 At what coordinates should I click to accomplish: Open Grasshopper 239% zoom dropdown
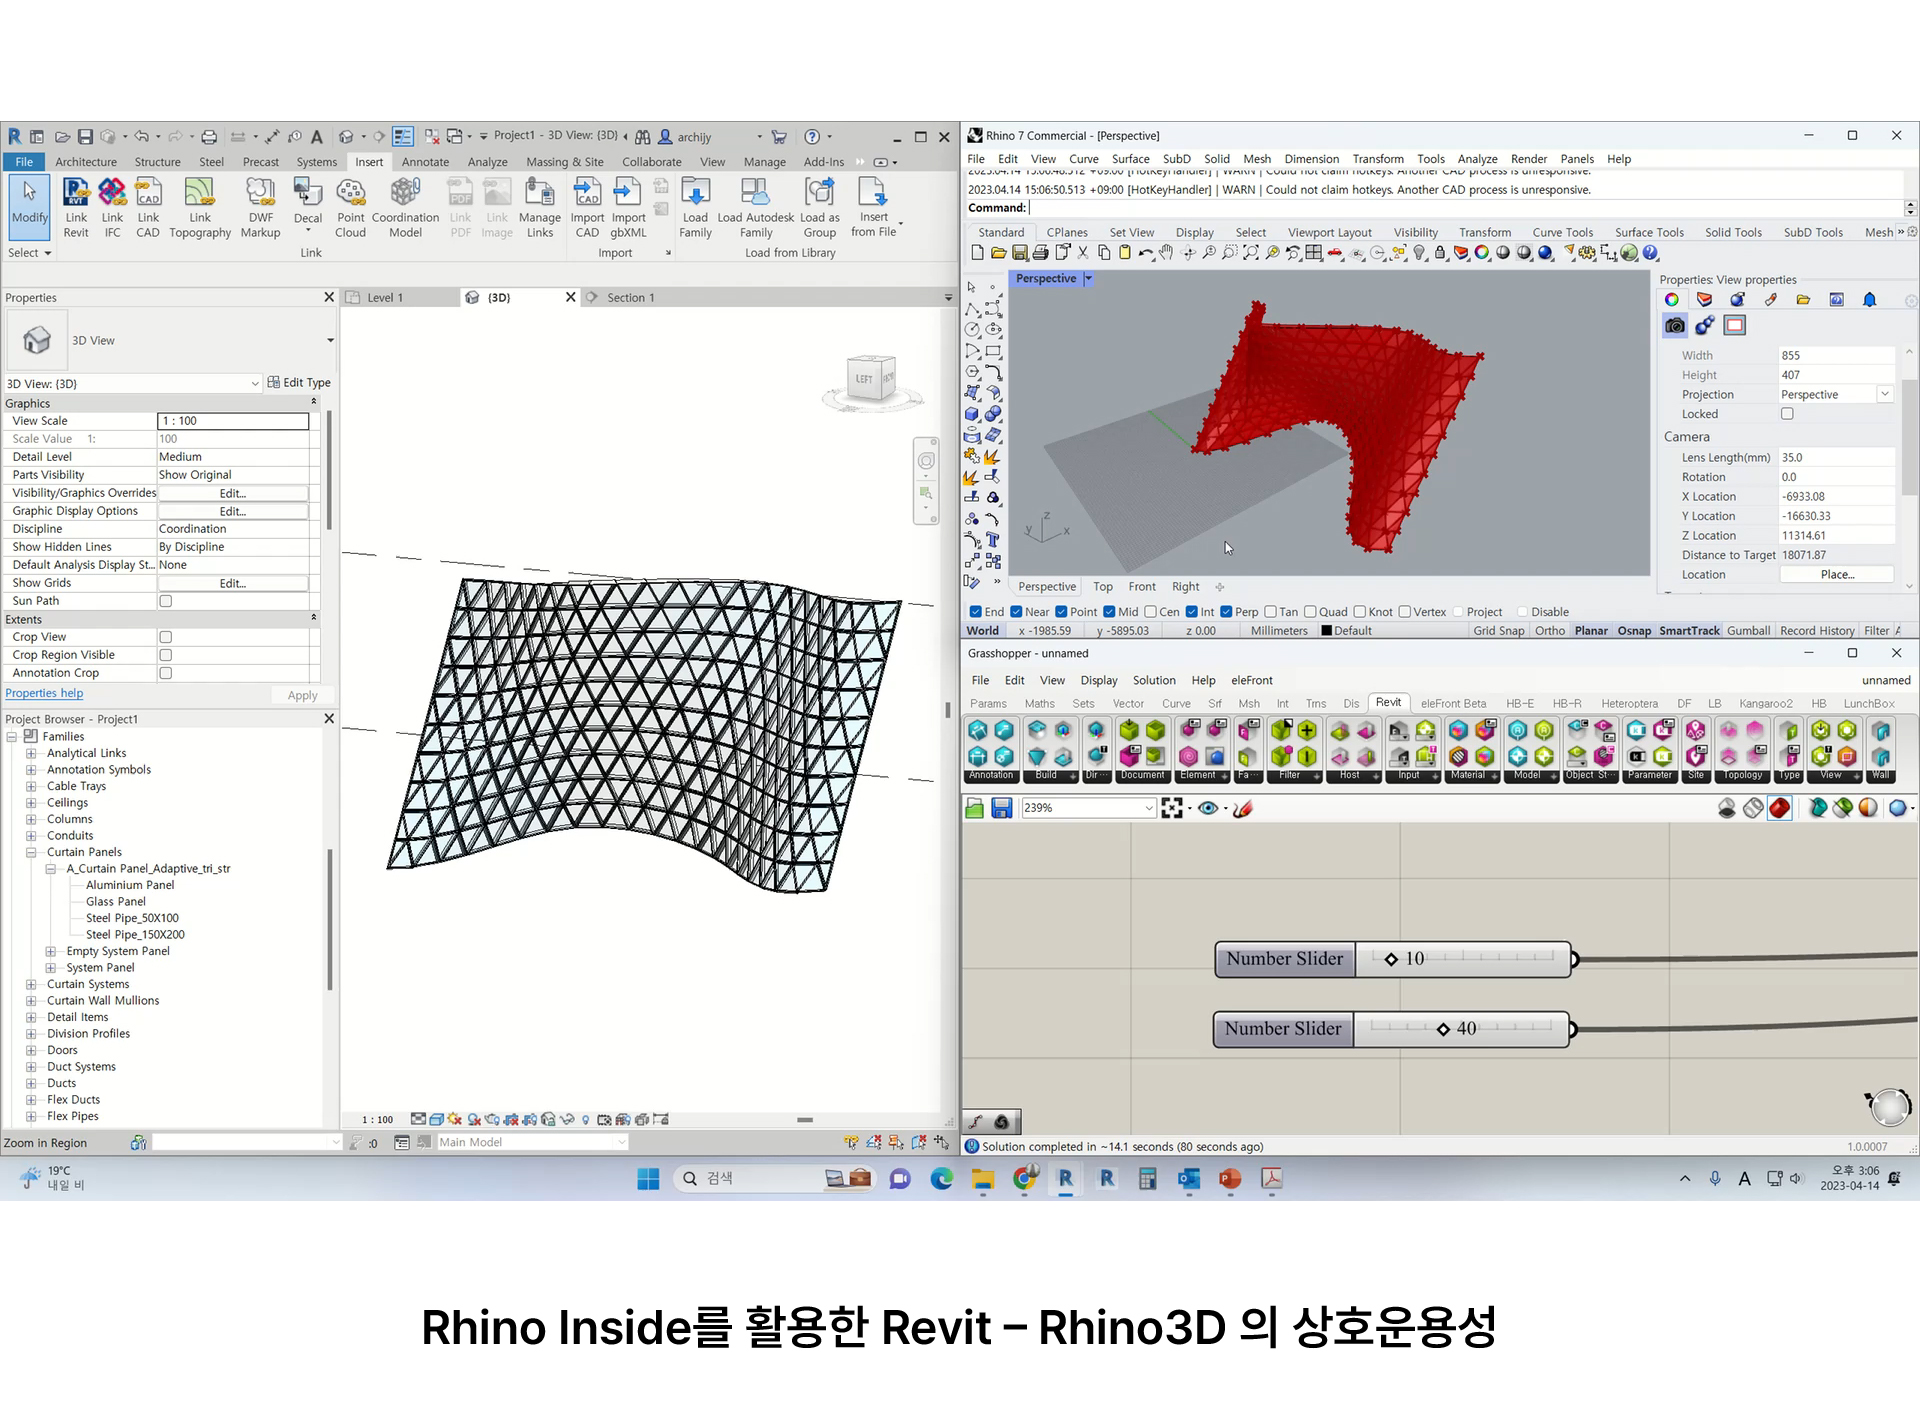[x=1148, y=808]
